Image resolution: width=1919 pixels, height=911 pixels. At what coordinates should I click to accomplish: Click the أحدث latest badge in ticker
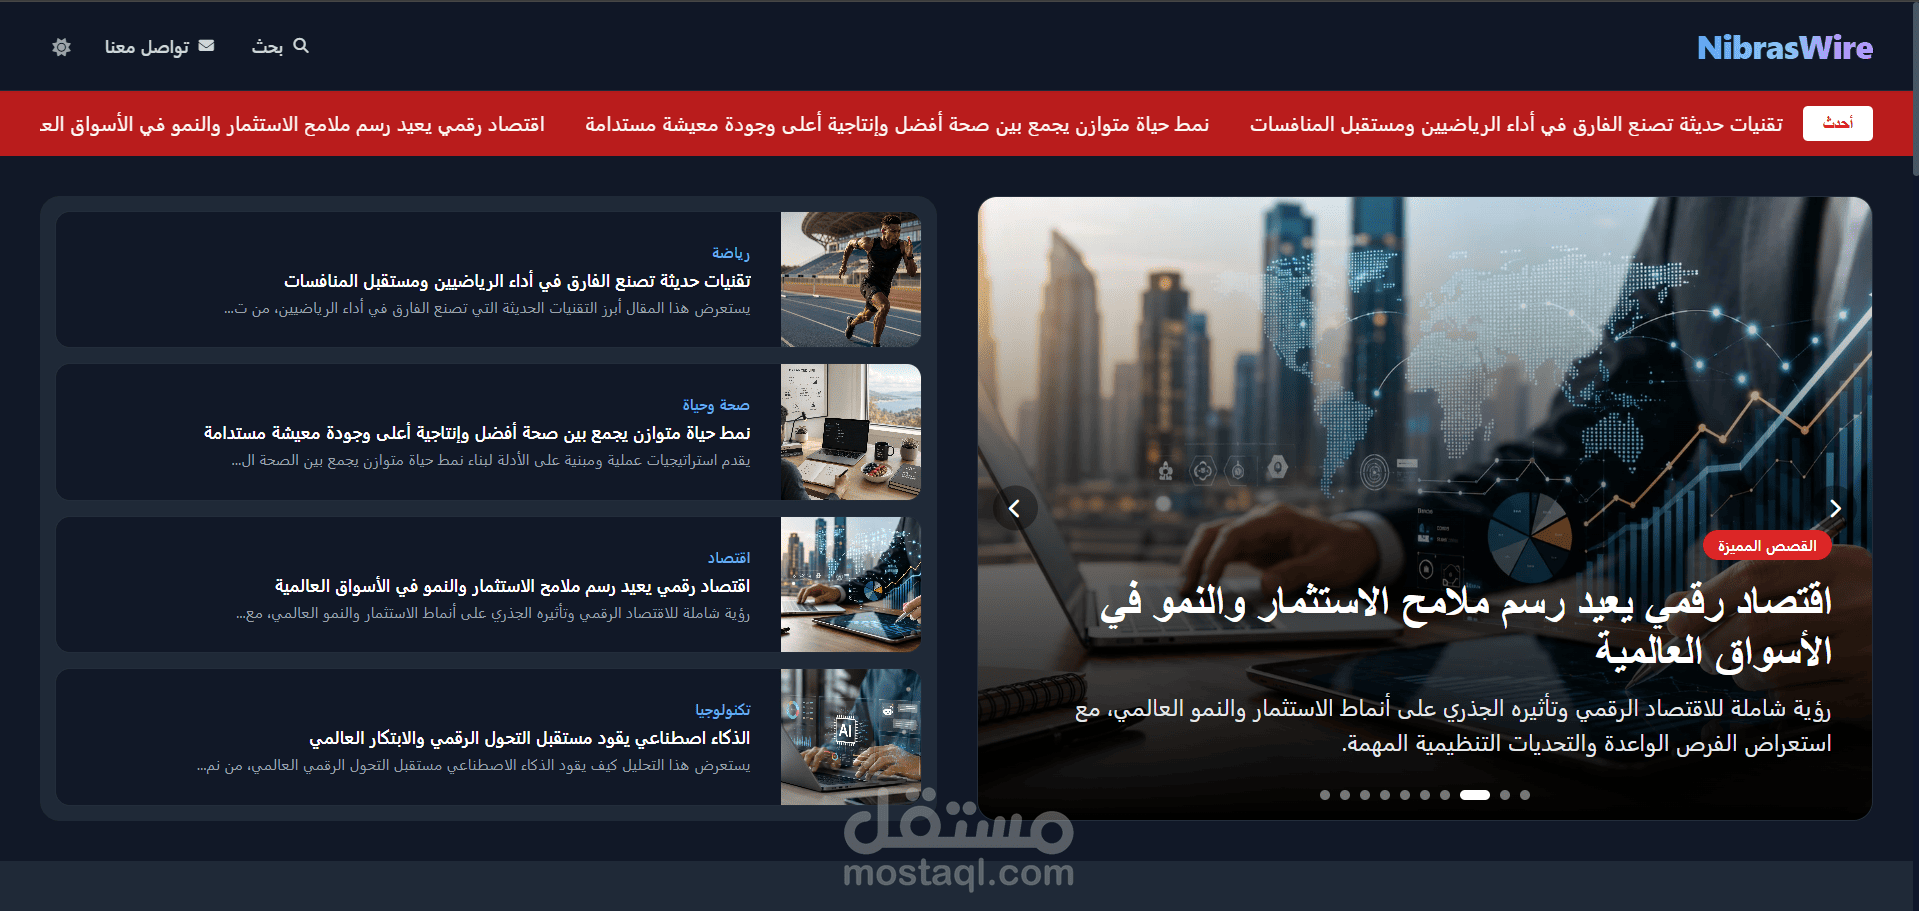(x=1837, y=123)
